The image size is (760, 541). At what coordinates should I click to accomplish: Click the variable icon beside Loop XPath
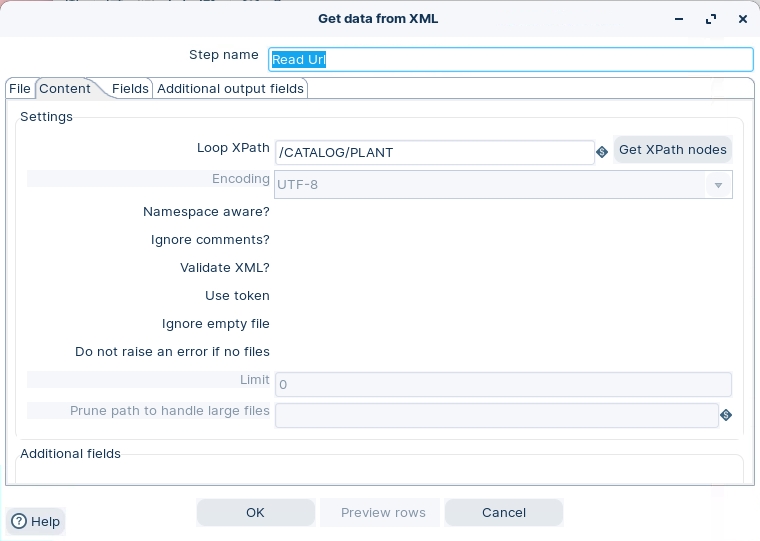pyautogui.click(x=602, y=152)
